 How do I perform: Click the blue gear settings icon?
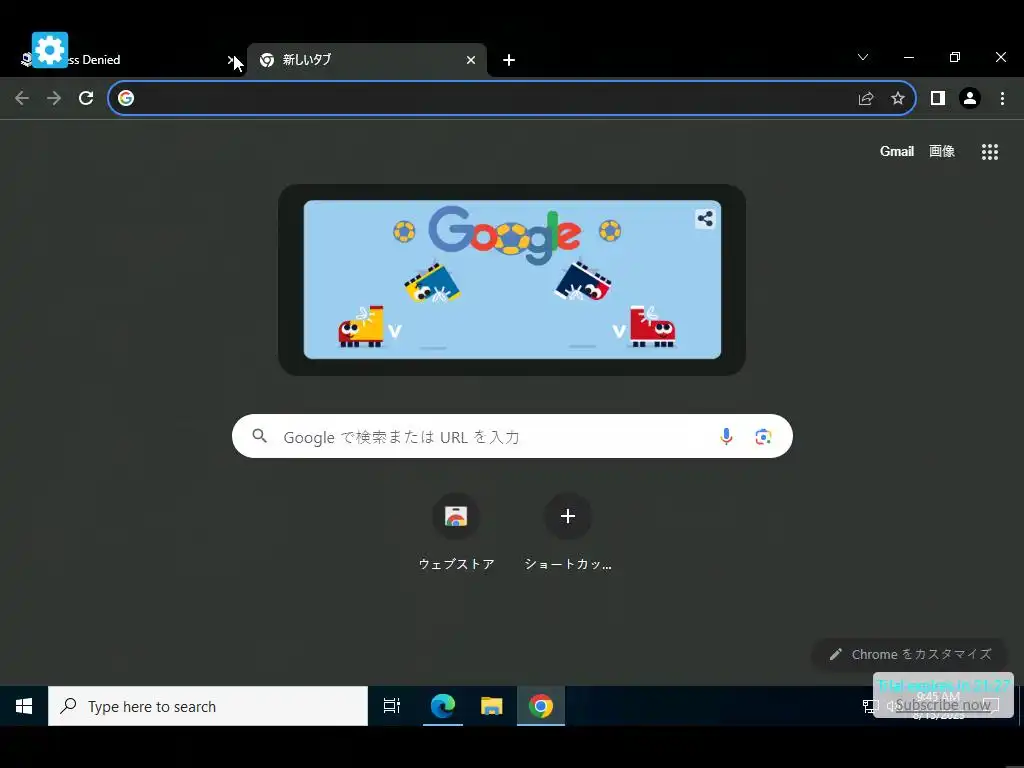tap(50, 50)
